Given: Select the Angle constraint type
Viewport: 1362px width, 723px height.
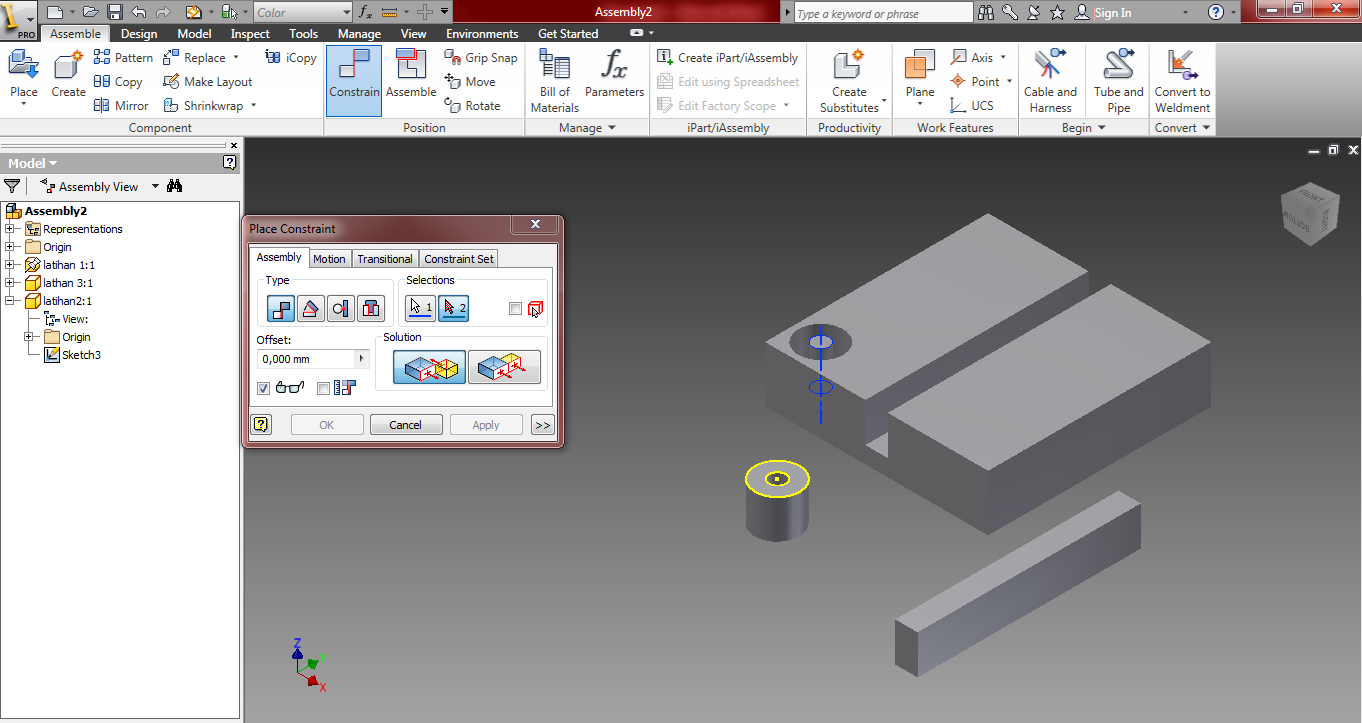Looking at the screenshot, I should 311,308.
